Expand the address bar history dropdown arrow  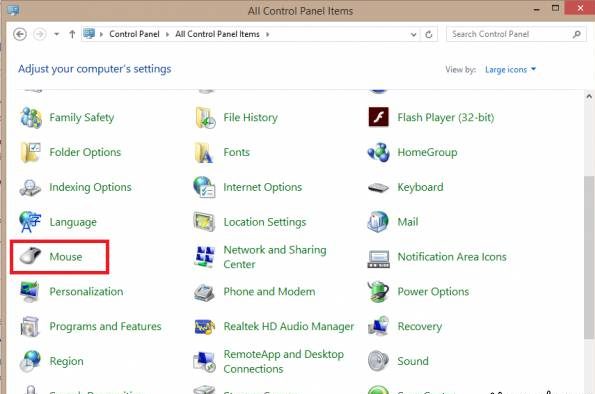pos(413,35)
